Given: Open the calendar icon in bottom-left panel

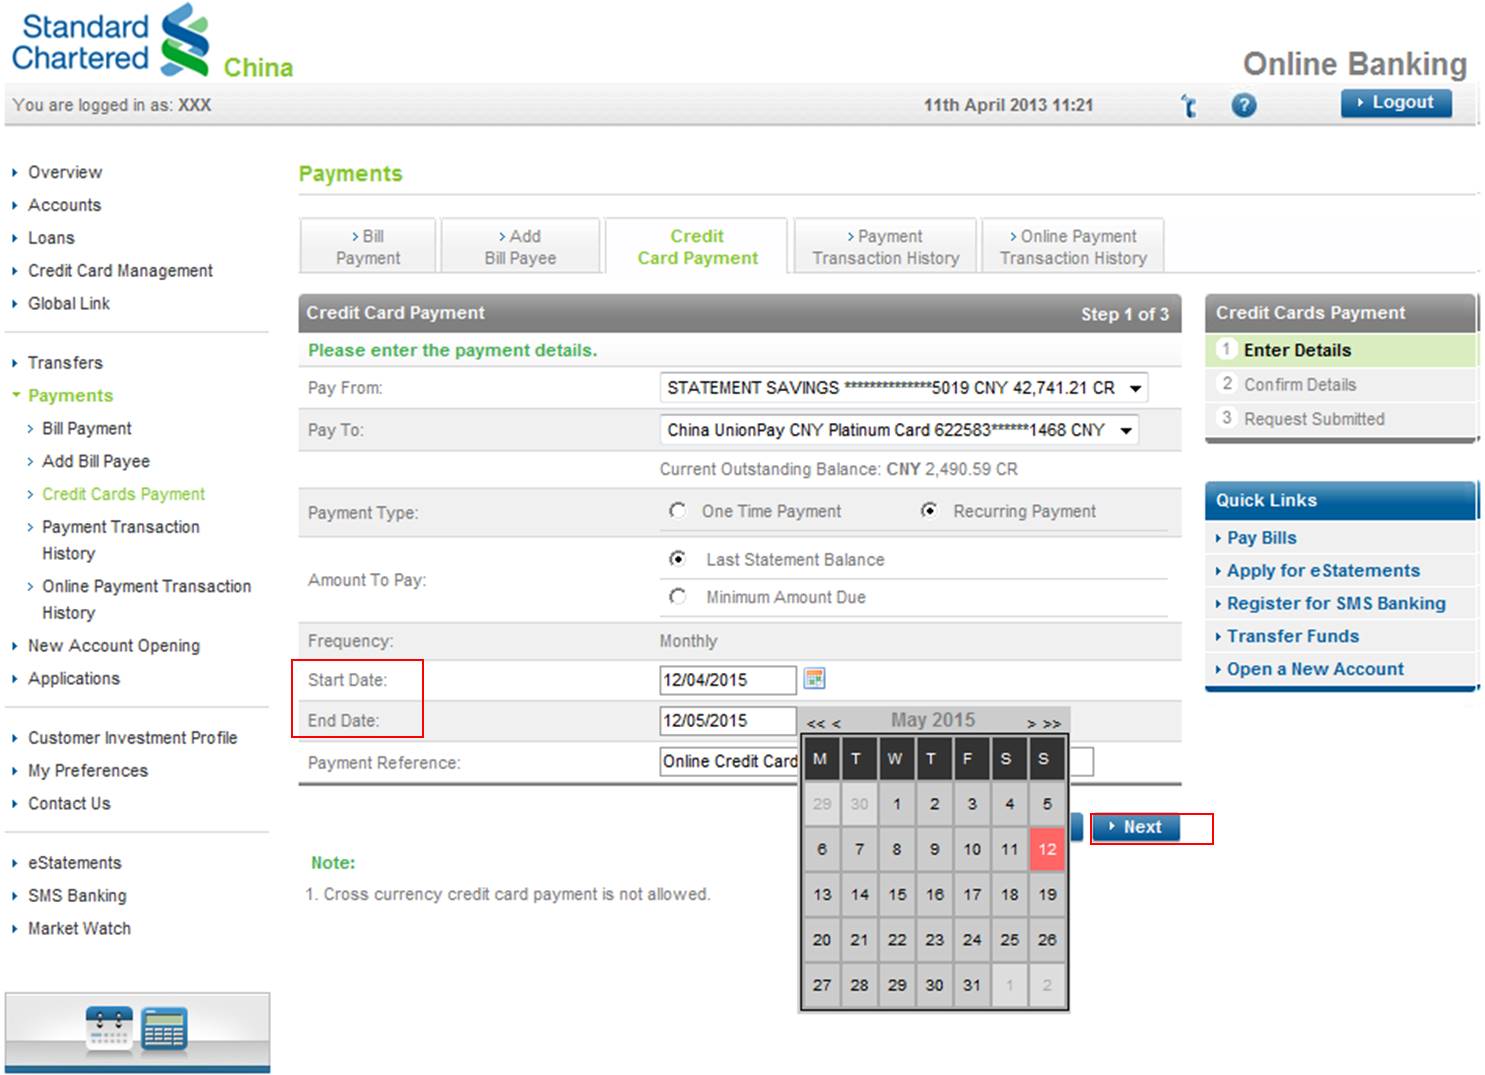Looking at the screenshot, I should point(109,1028).
